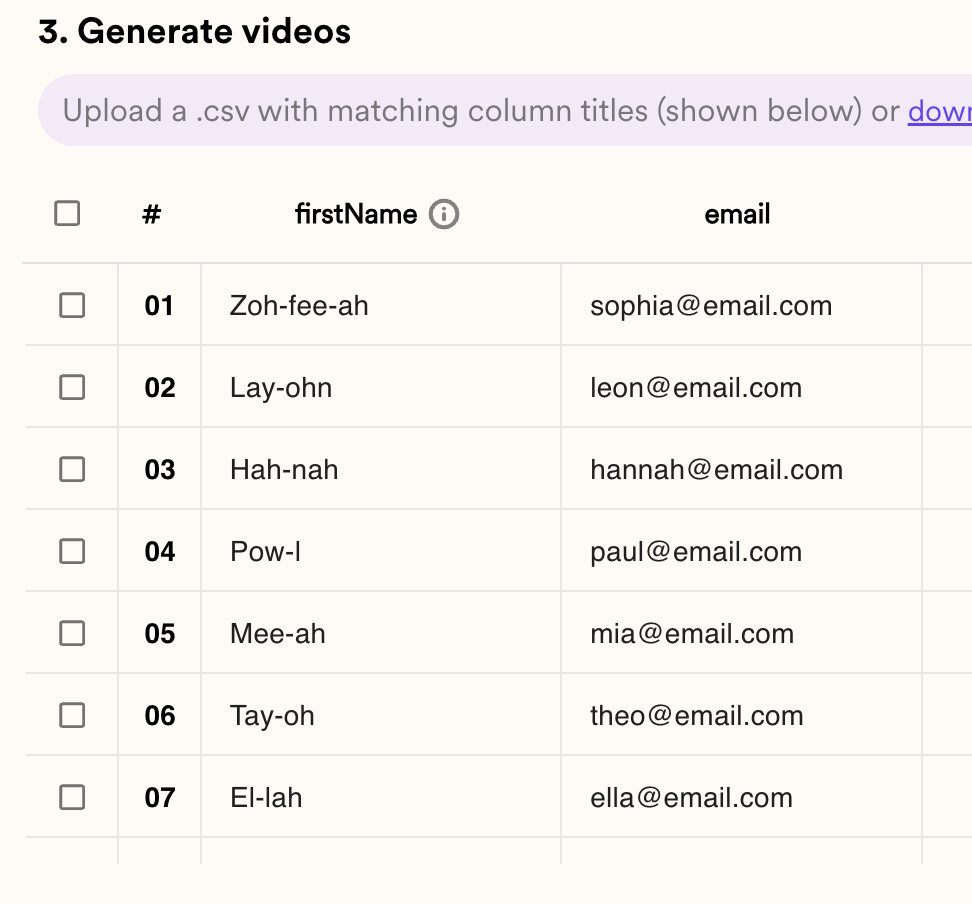Click the sophia@email.com cell
This screenshot has height=904, width=972.
[741, 305]
